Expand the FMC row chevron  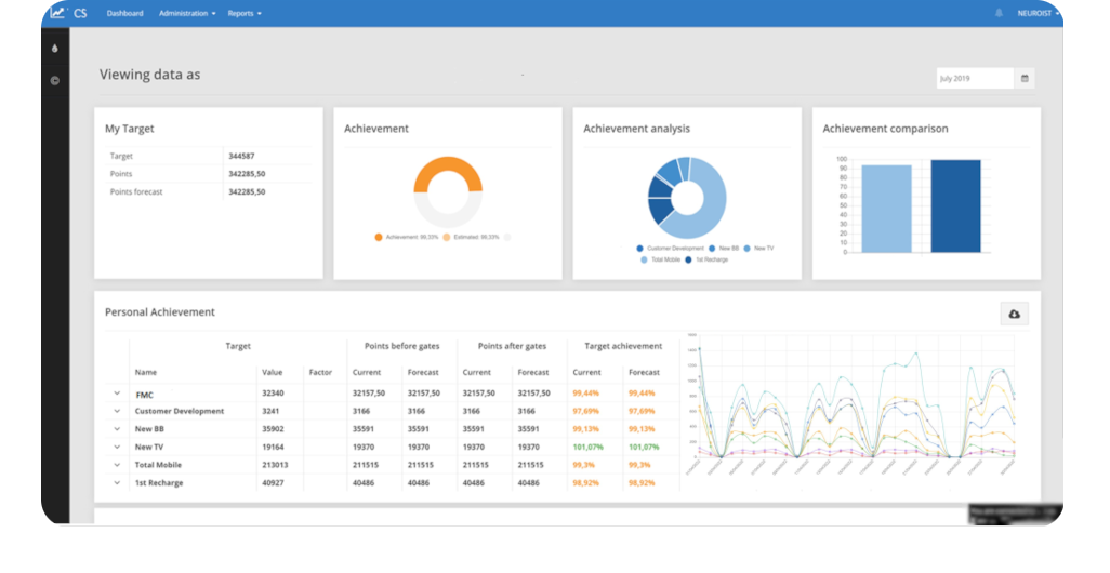[117, 394]
